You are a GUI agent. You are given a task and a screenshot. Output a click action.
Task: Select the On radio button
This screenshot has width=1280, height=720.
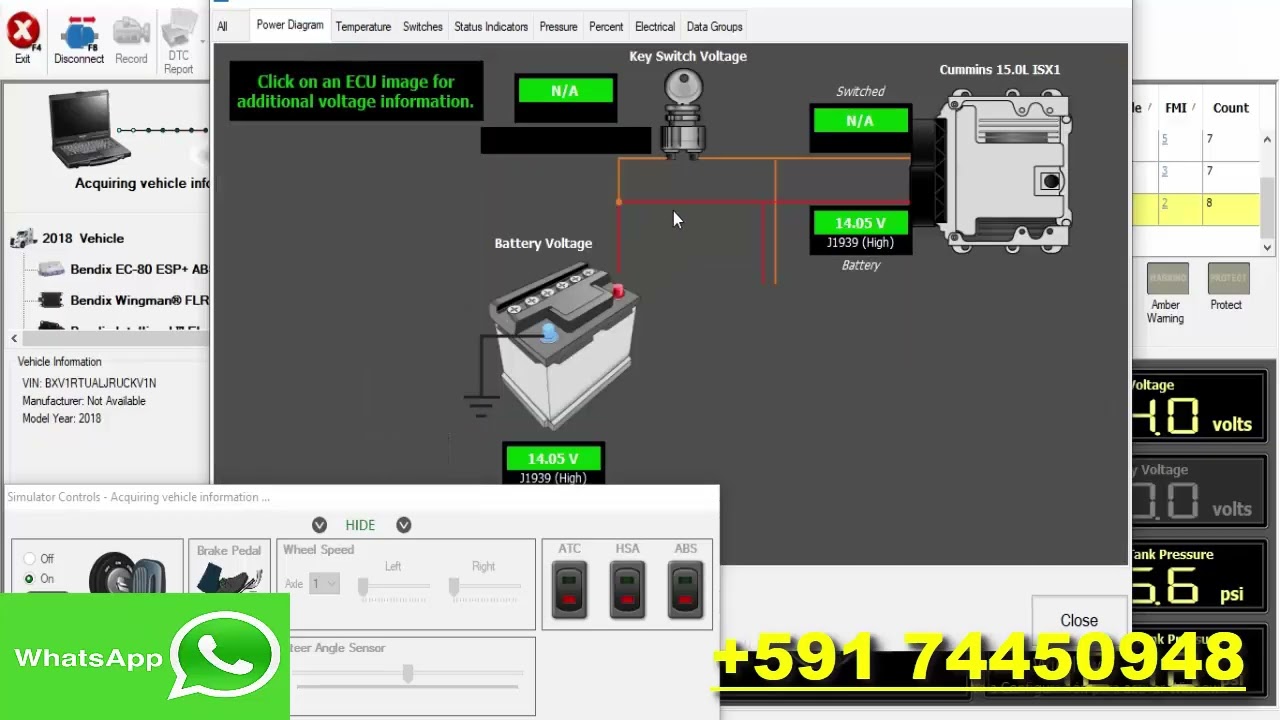29,579
